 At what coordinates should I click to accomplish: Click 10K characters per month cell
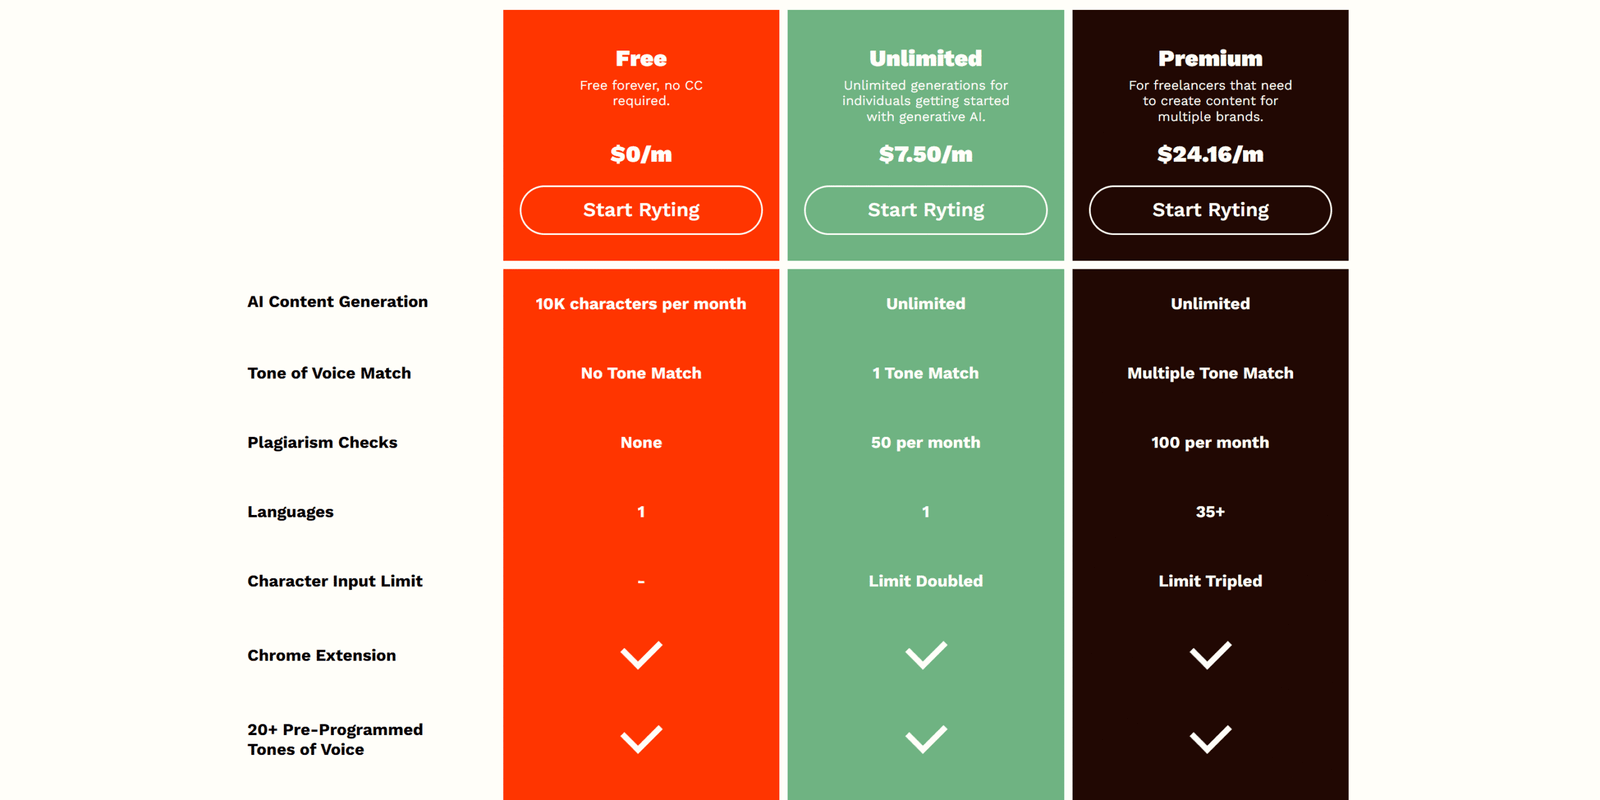pyautogui.click(x=641, y=304)
